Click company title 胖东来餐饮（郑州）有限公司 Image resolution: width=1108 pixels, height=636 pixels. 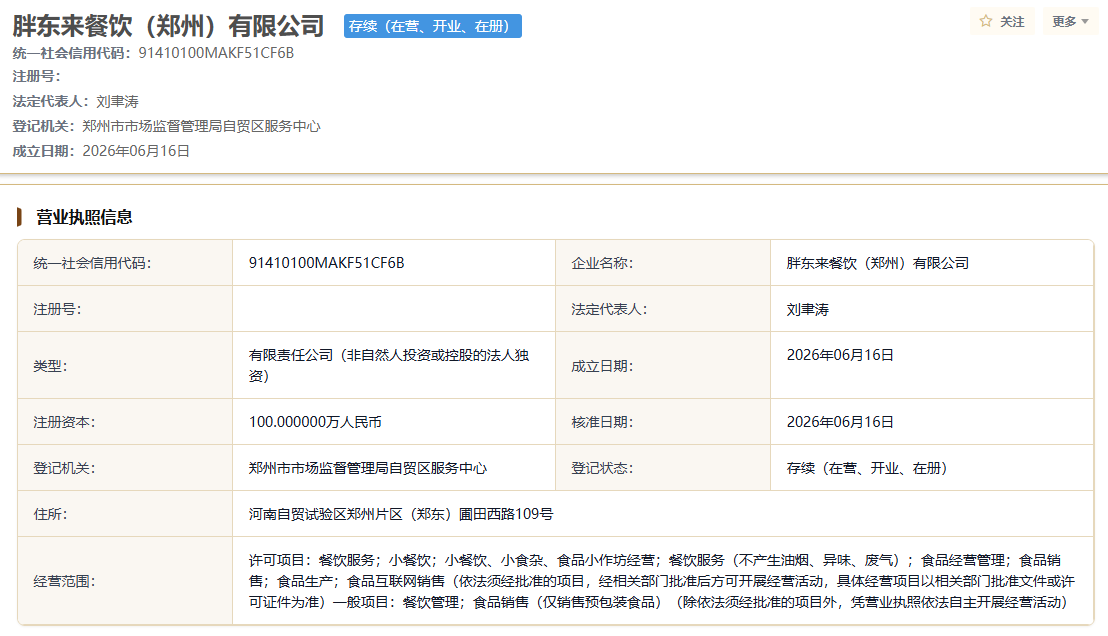coord(168,26)
